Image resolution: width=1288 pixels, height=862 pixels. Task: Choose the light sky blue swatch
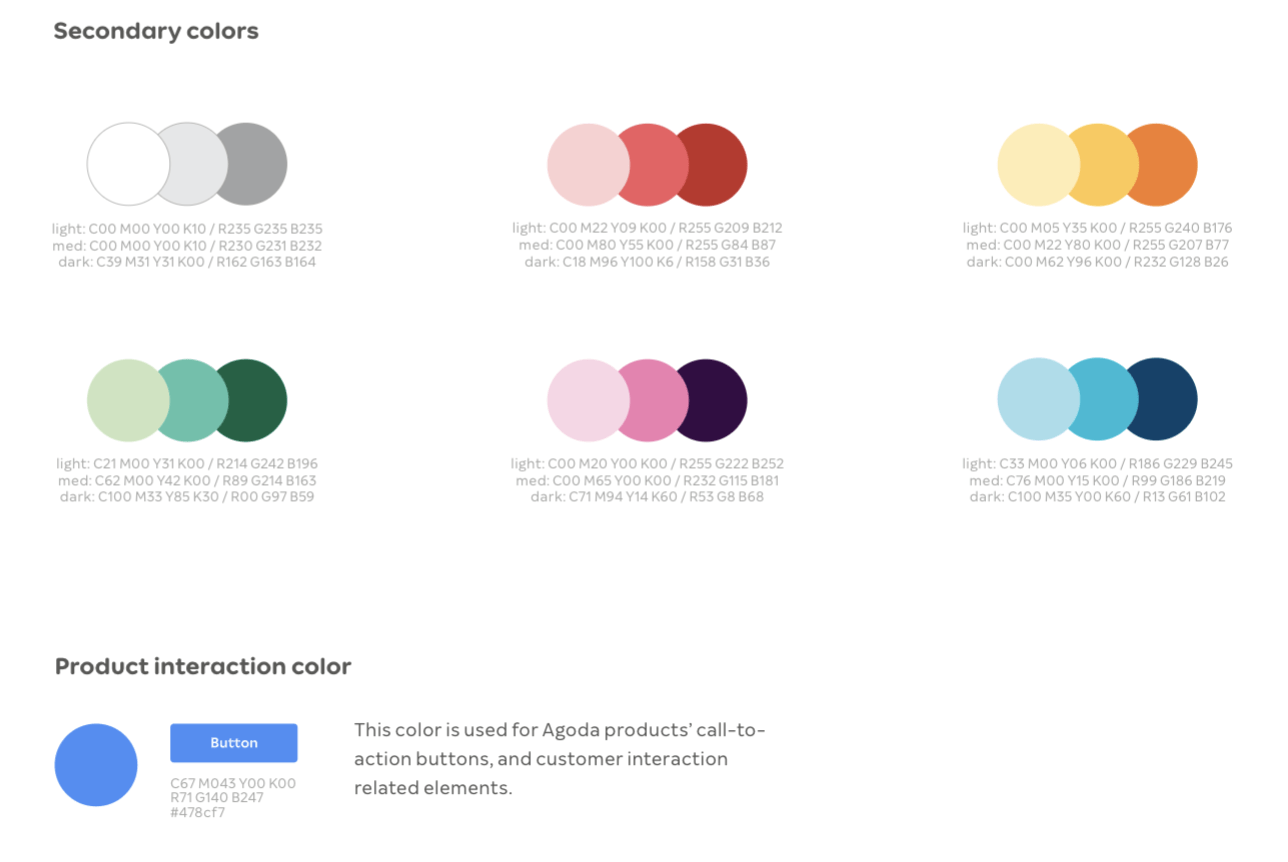pos(1038,399)
